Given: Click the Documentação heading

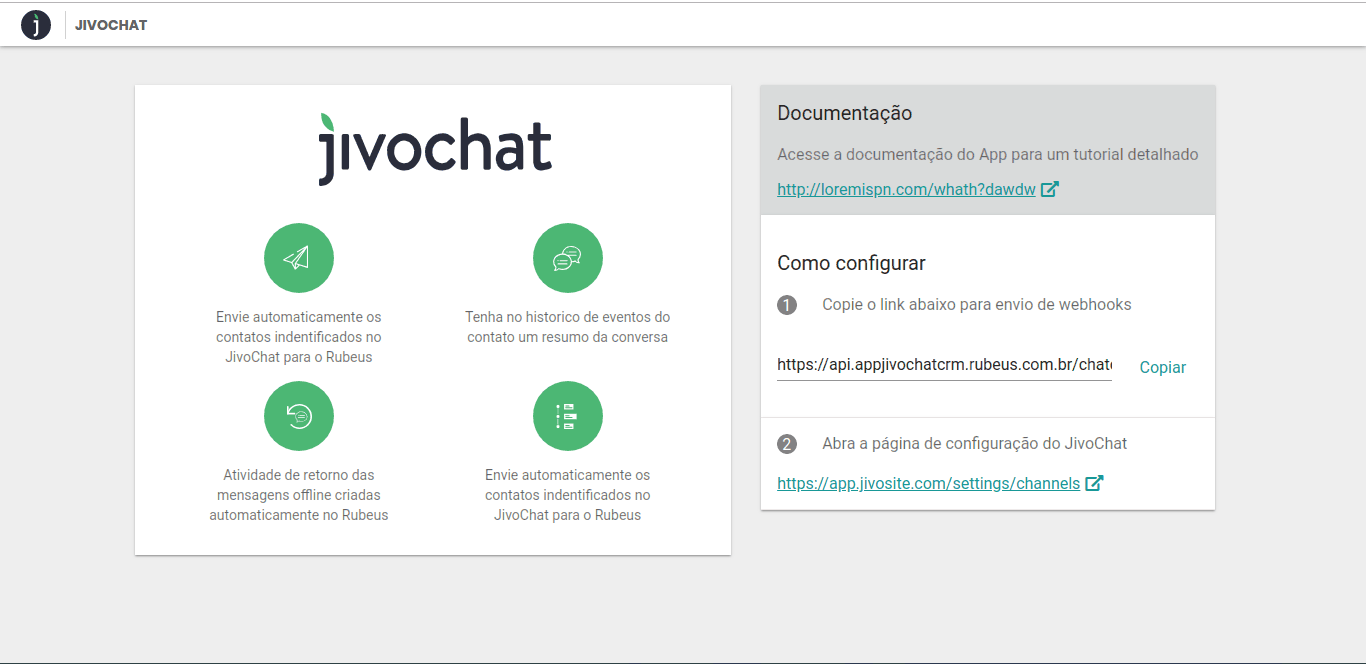Looking at the screenshot, I should pos(844,113).
